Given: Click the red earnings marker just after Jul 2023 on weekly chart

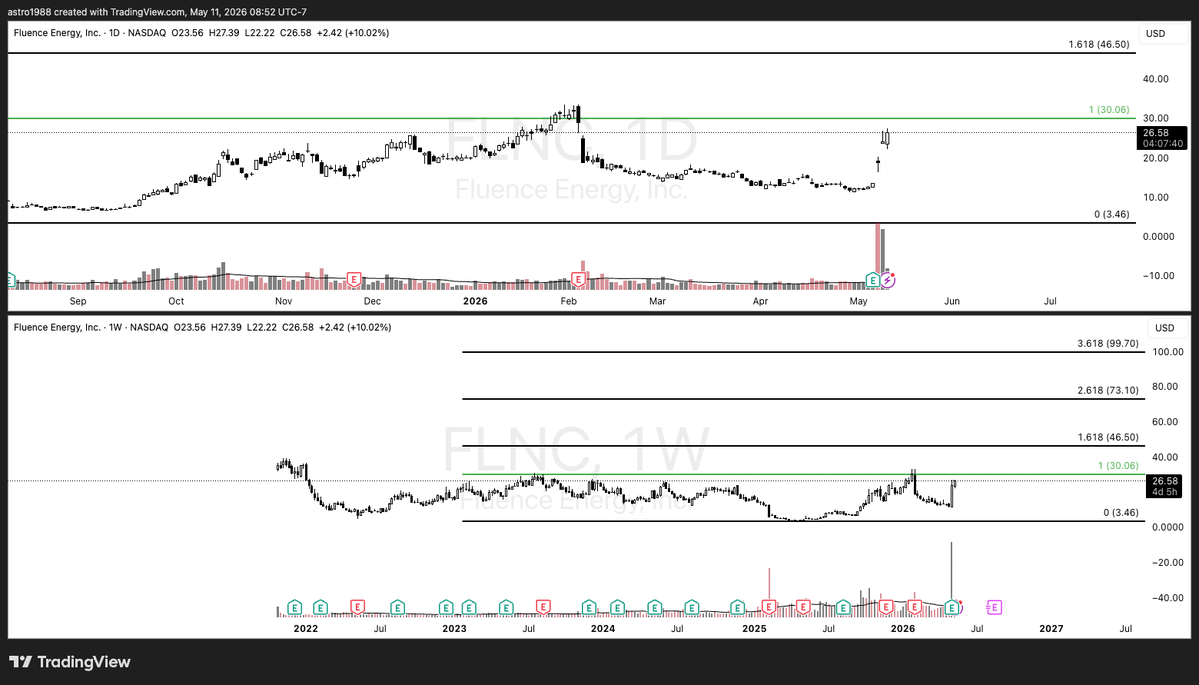Looking at the screenshot, I should (543, 608).
